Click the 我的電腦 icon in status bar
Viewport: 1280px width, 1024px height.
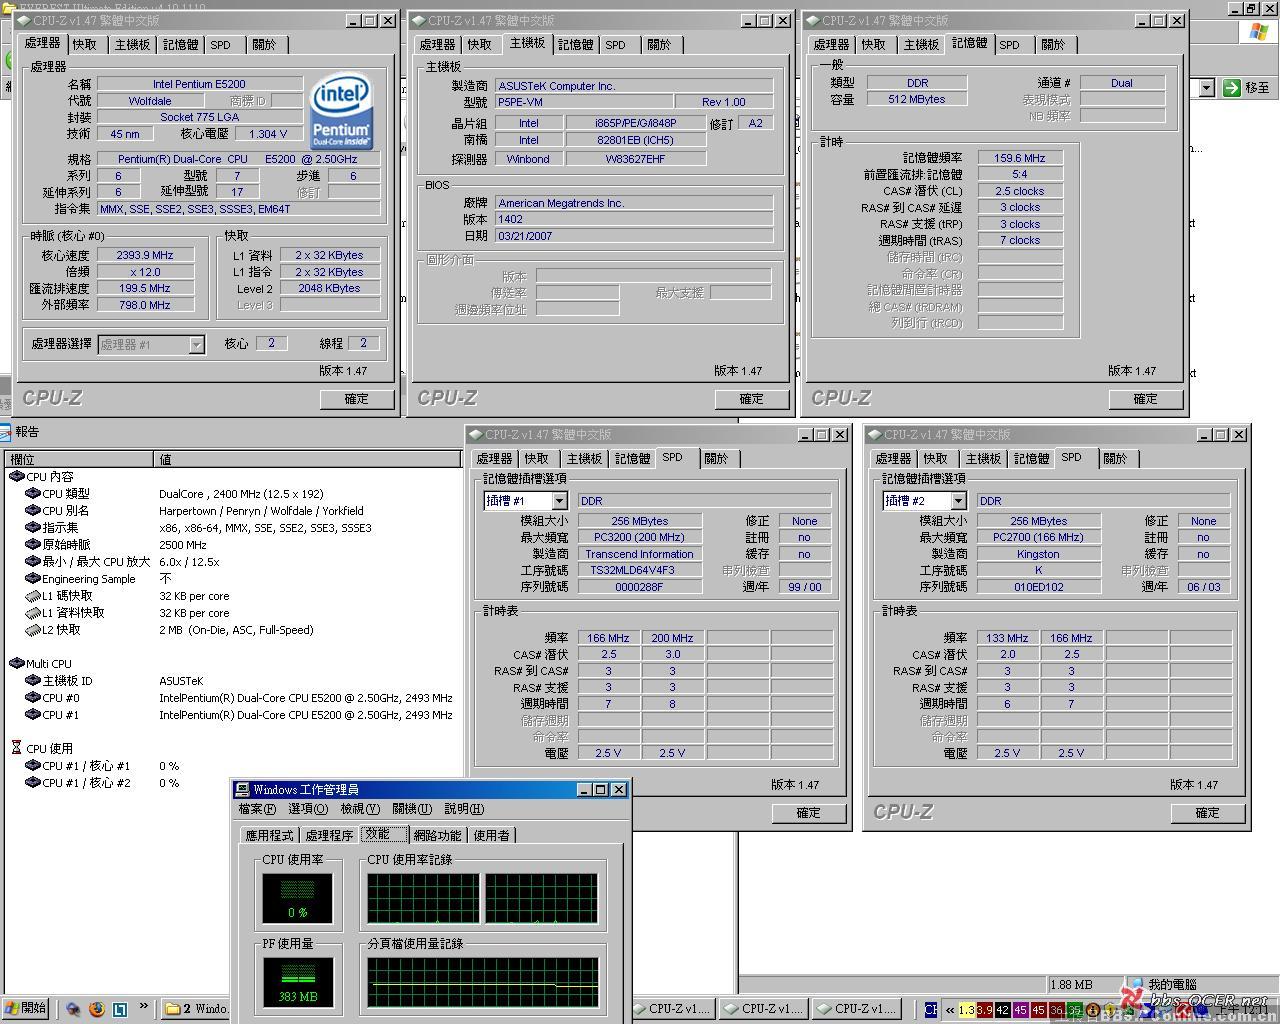(x=1136, y=985)
